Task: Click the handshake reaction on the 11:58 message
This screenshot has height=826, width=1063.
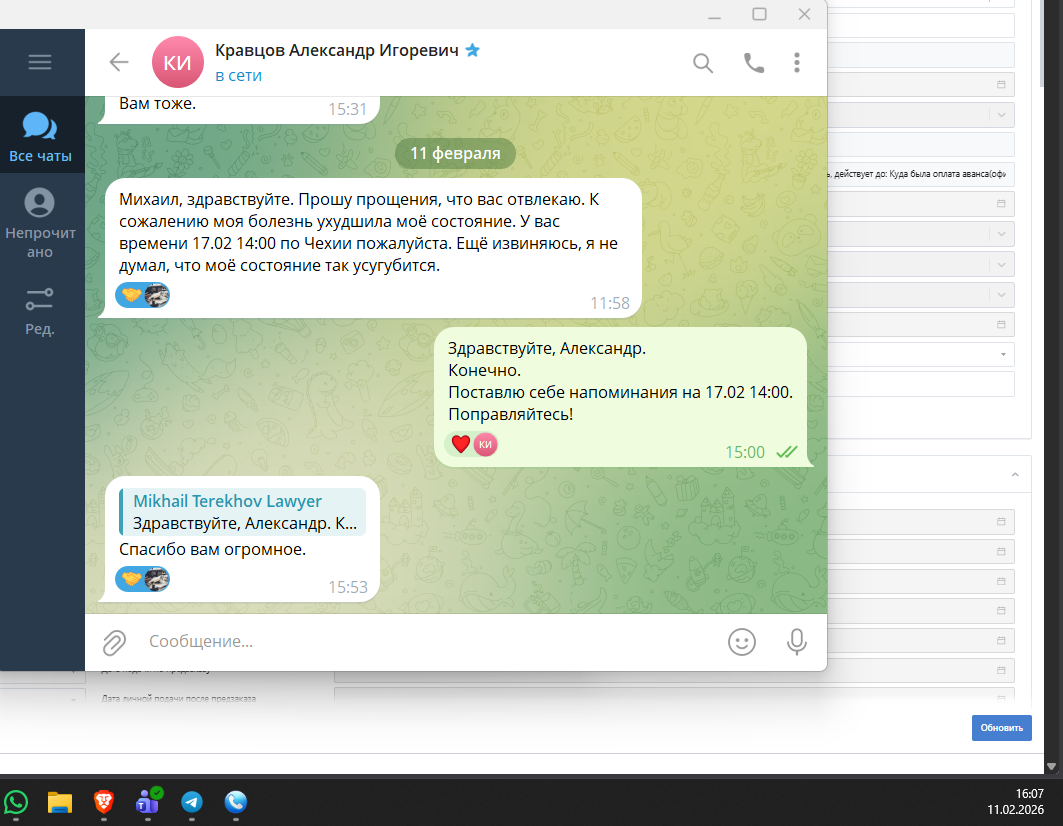Action: tap(142, 295)
